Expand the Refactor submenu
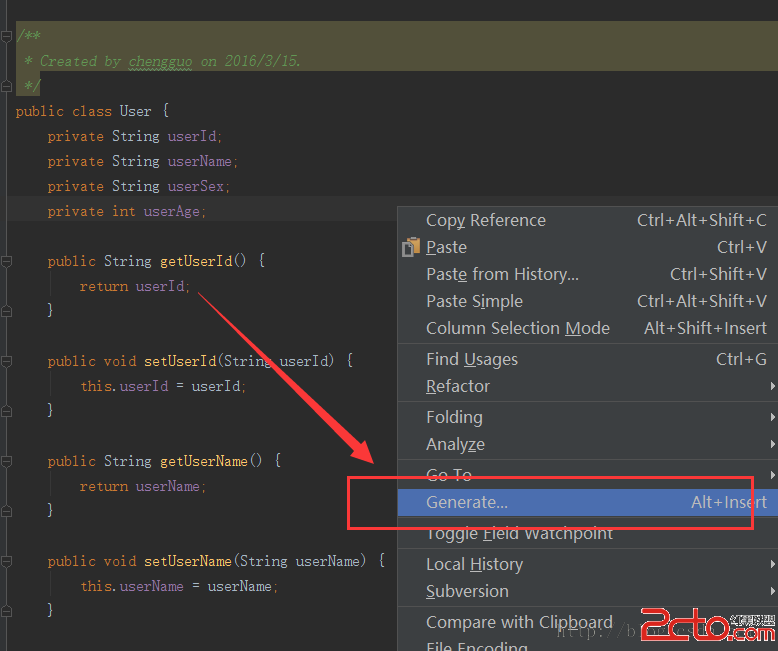 point(458,386)
